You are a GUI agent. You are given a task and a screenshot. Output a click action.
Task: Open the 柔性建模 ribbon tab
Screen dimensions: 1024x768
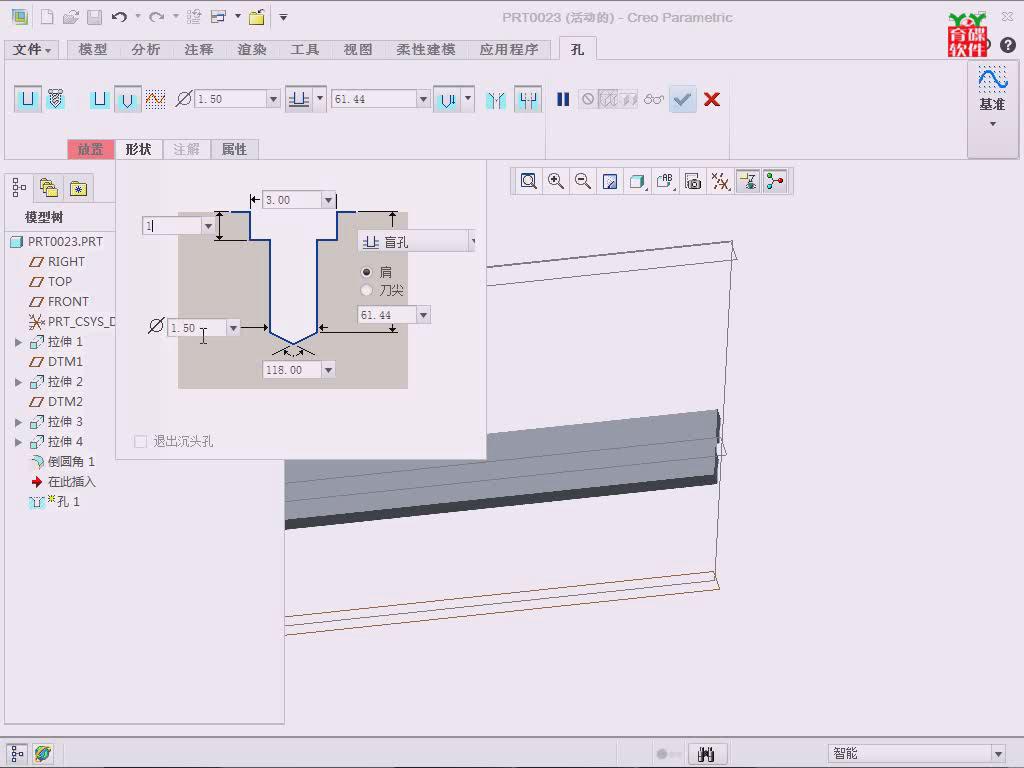pos(426,50)
